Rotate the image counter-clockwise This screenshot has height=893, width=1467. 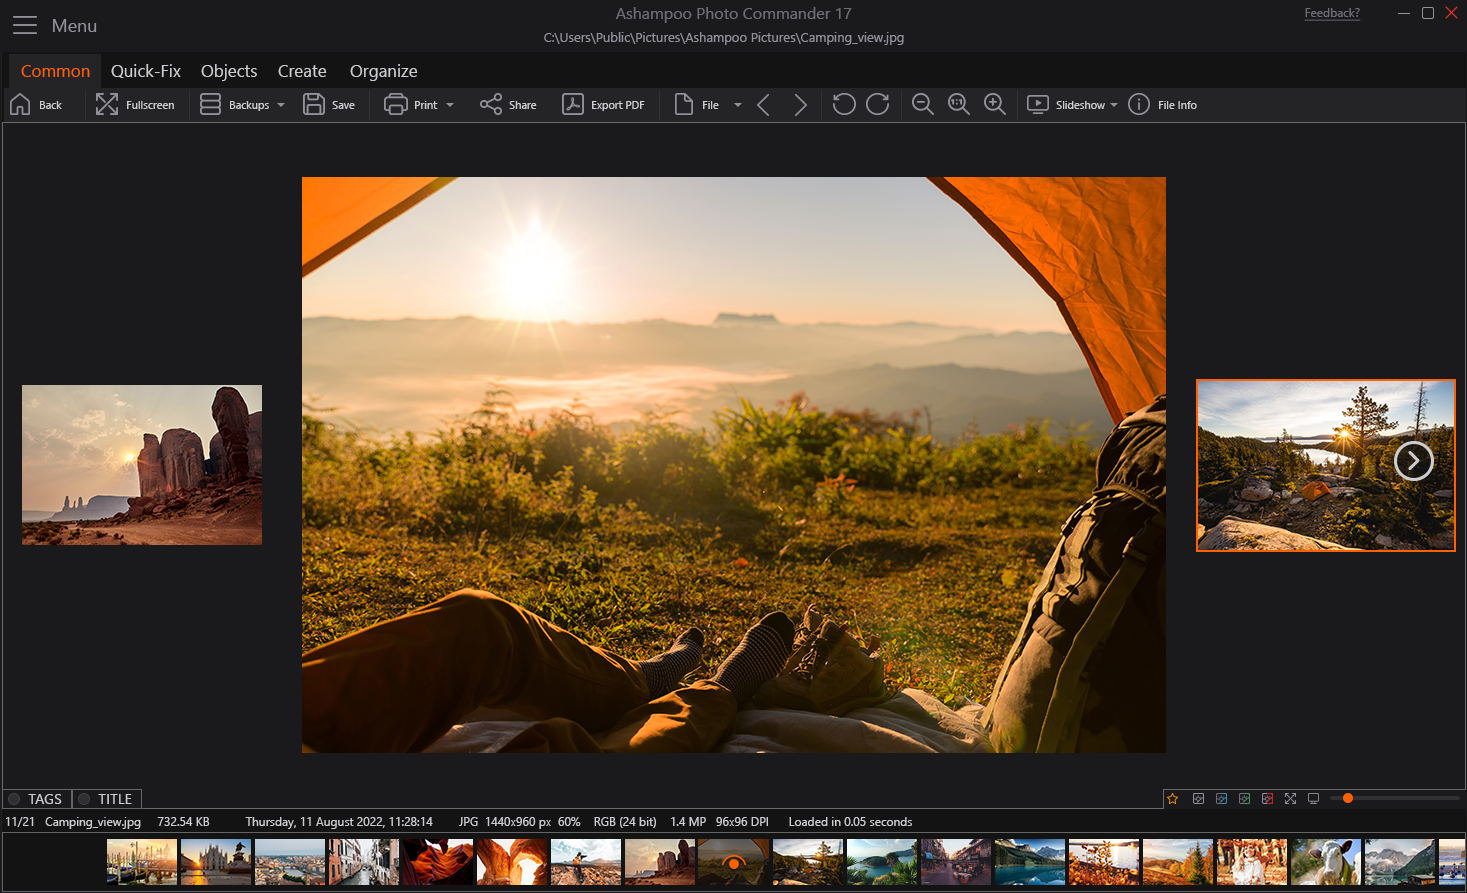coord(843,104)
